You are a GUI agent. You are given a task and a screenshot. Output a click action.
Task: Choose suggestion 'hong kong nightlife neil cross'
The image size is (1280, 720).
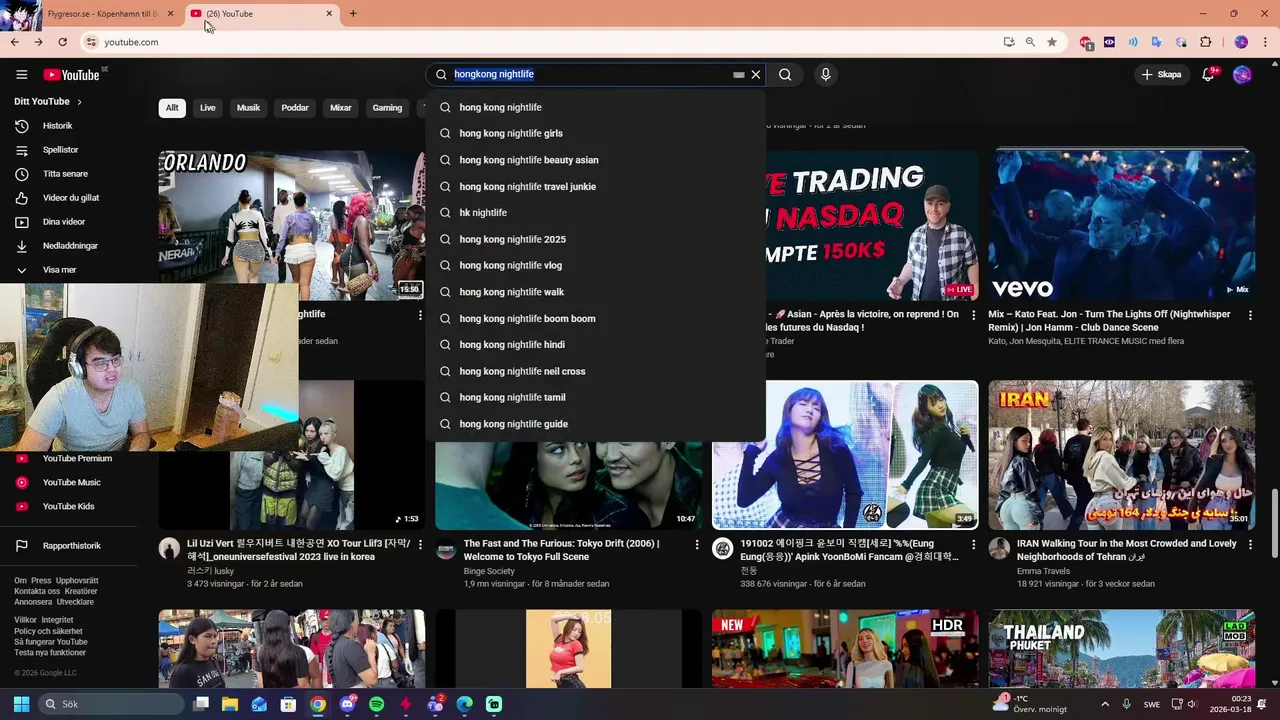click(595, 372)
